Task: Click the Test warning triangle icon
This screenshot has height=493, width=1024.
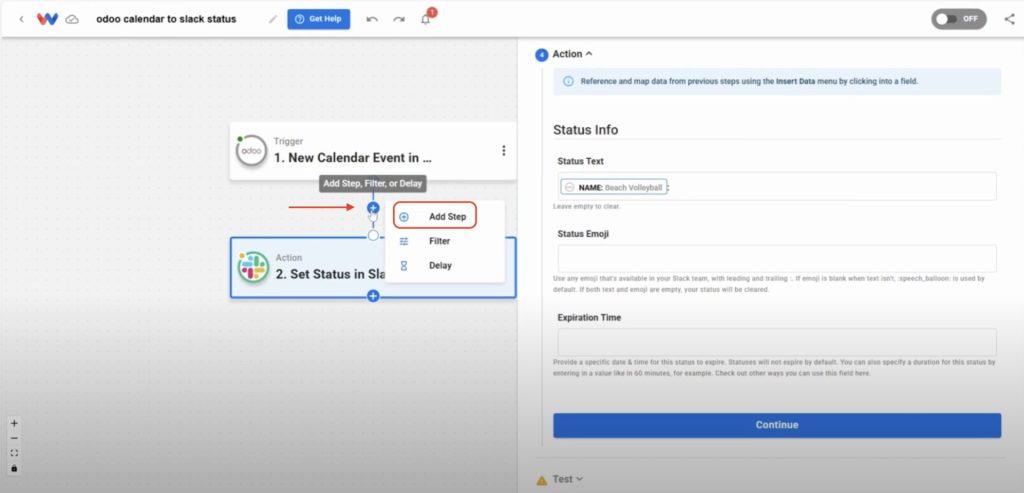Action: [x=541, y=481]
